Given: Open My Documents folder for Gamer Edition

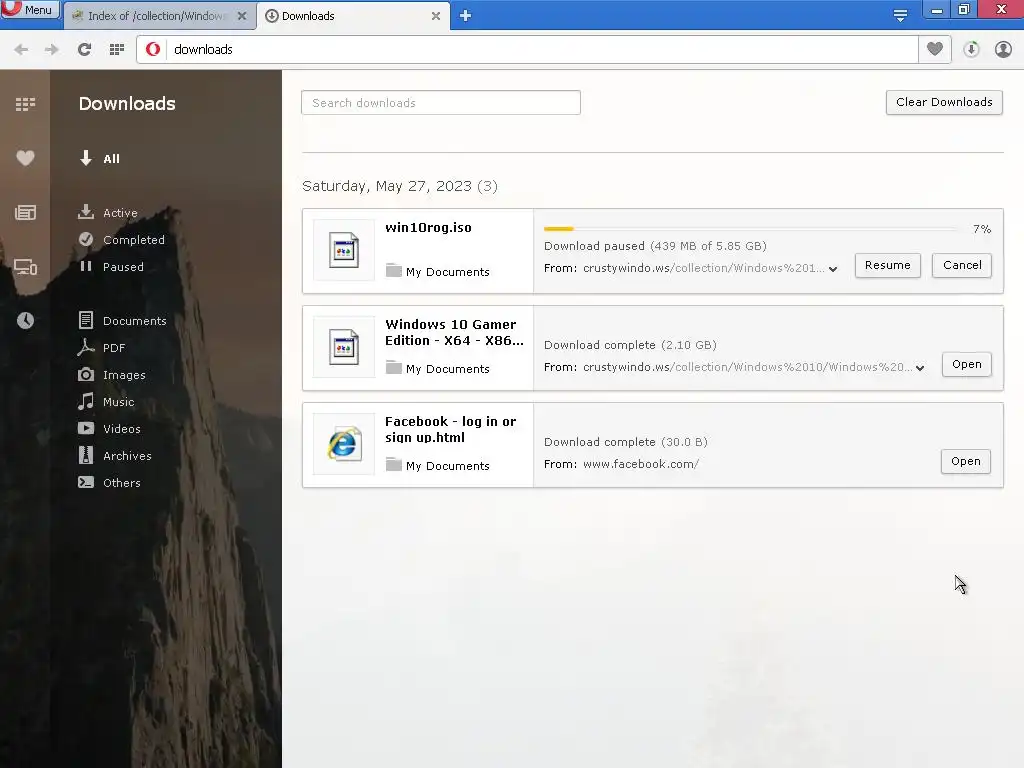Looking at the screenshot, I should click(x=438, y=368).
